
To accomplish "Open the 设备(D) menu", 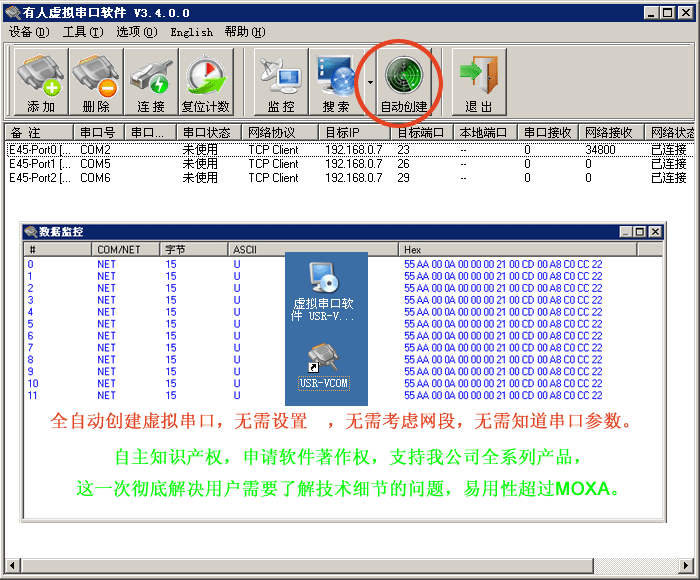I will [28, 31].
